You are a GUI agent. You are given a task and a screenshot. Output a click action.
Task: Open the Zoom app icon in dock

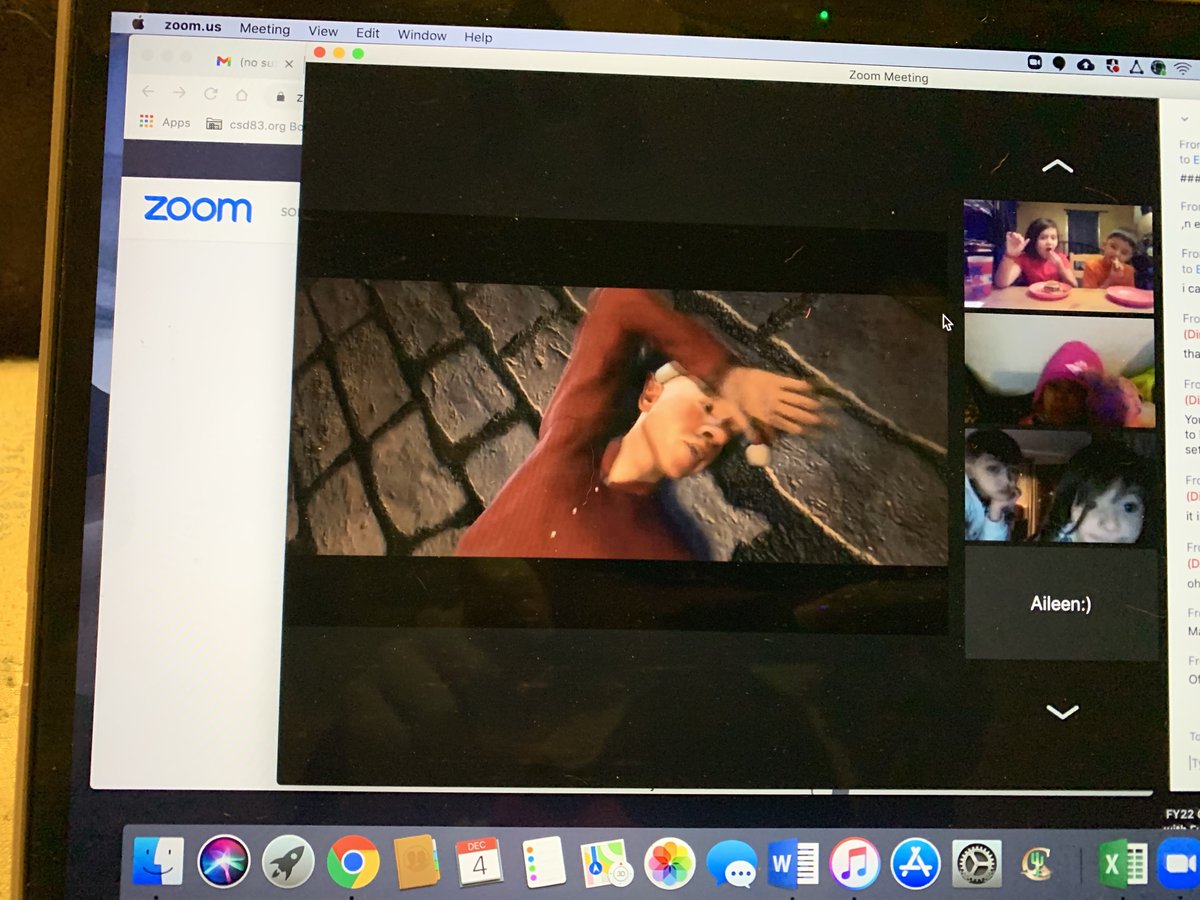[x=1178, y=864]
